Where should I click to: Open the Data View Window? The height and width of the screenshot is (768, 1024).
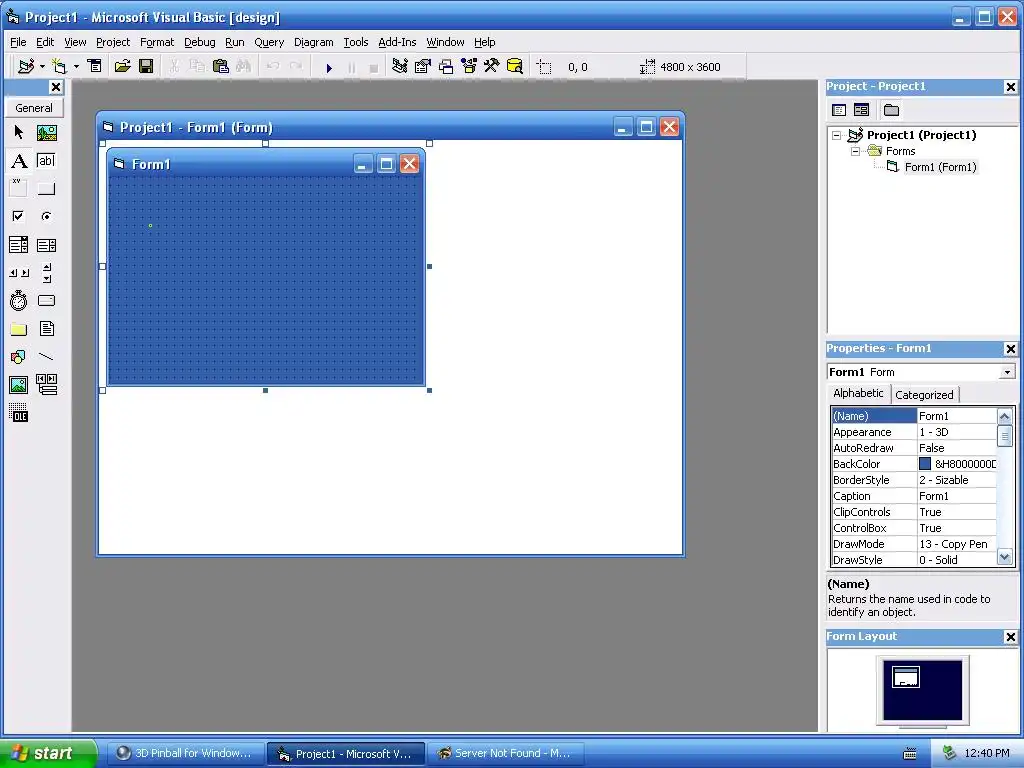pos(515,66)
